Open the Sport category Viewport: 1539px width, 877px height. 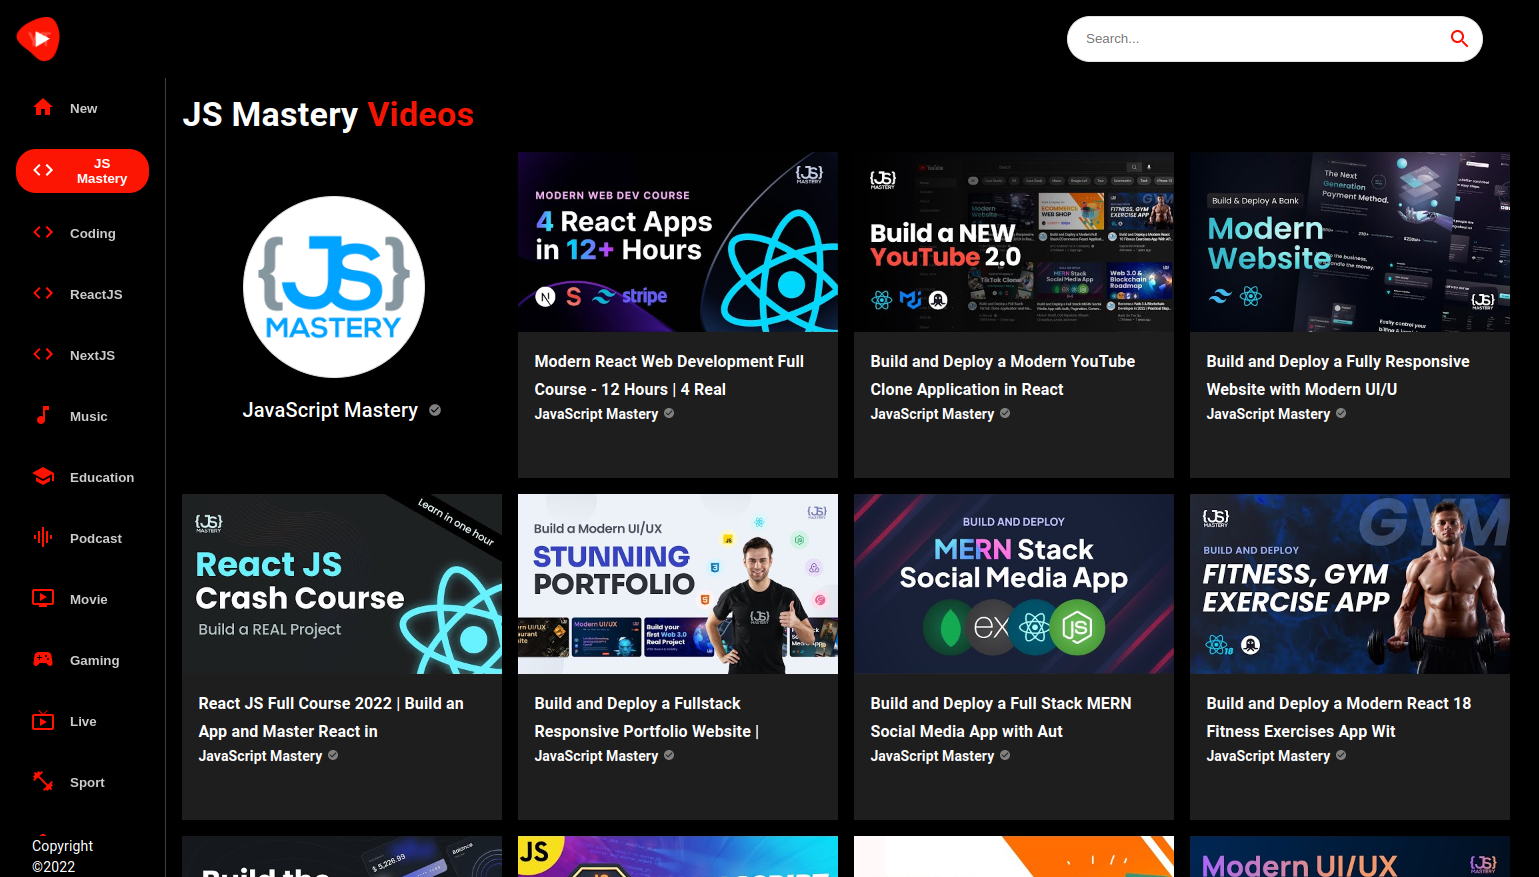pyautogui.click(x=82, y=782)
